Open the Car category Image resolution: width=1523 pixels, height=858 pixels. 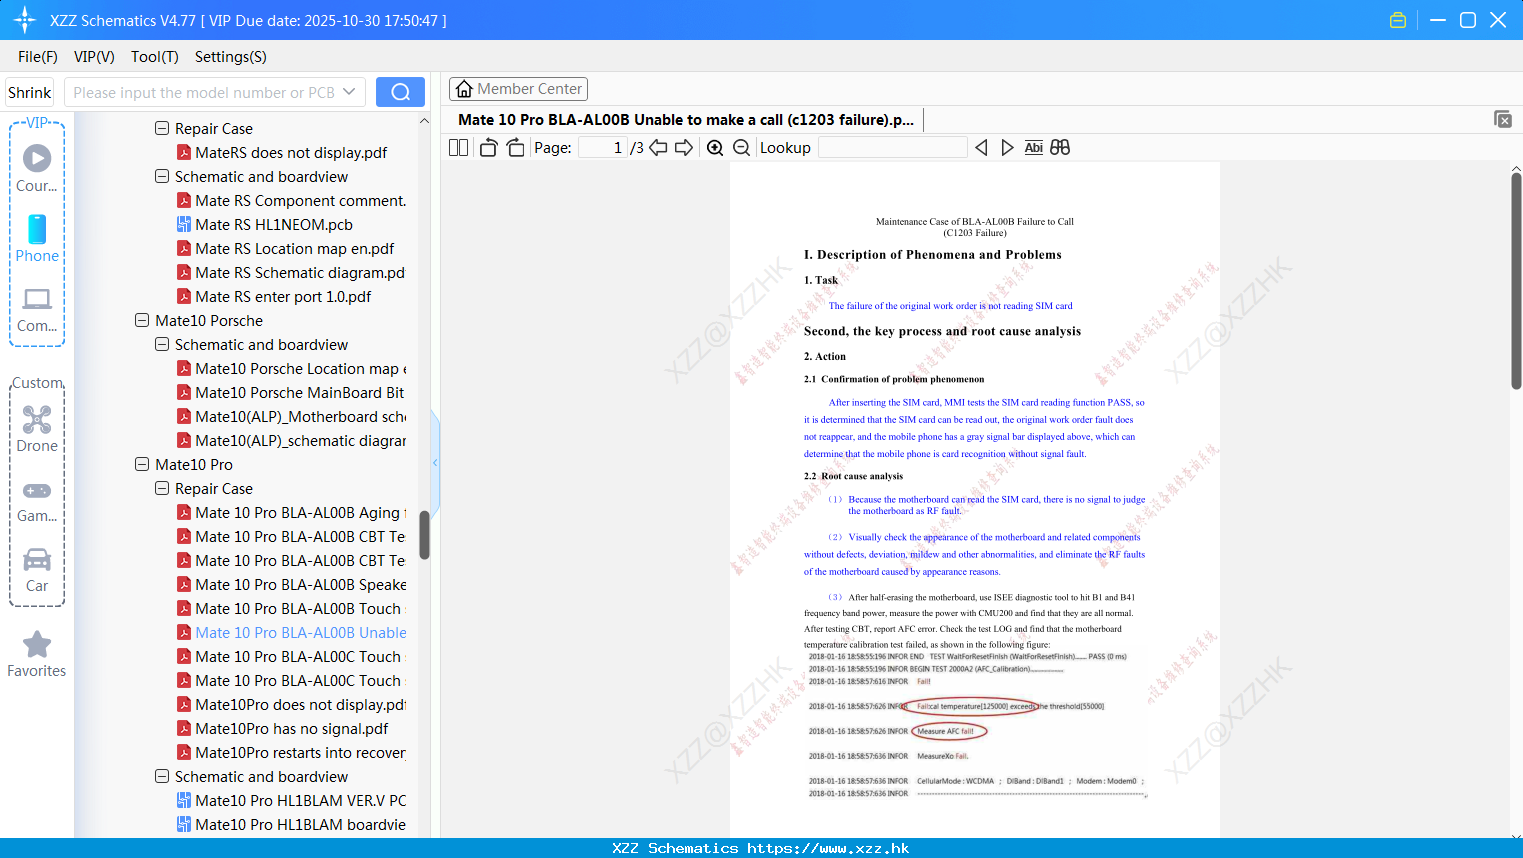(37, 569)
